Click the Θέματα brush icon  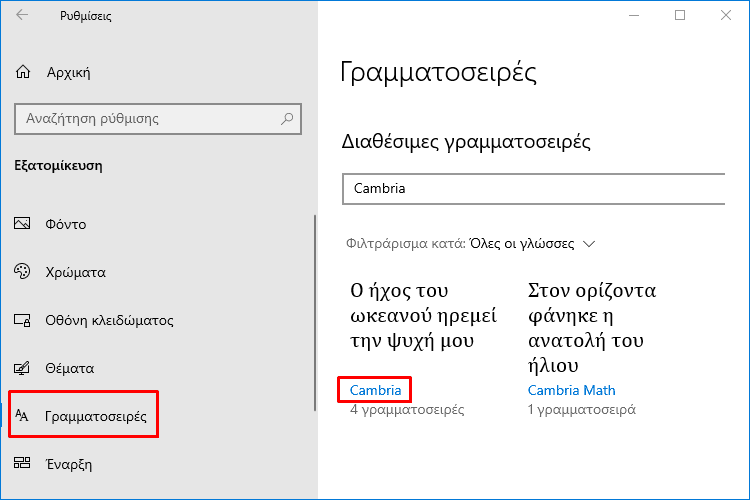pyautogui.click(x=22, y=367)
